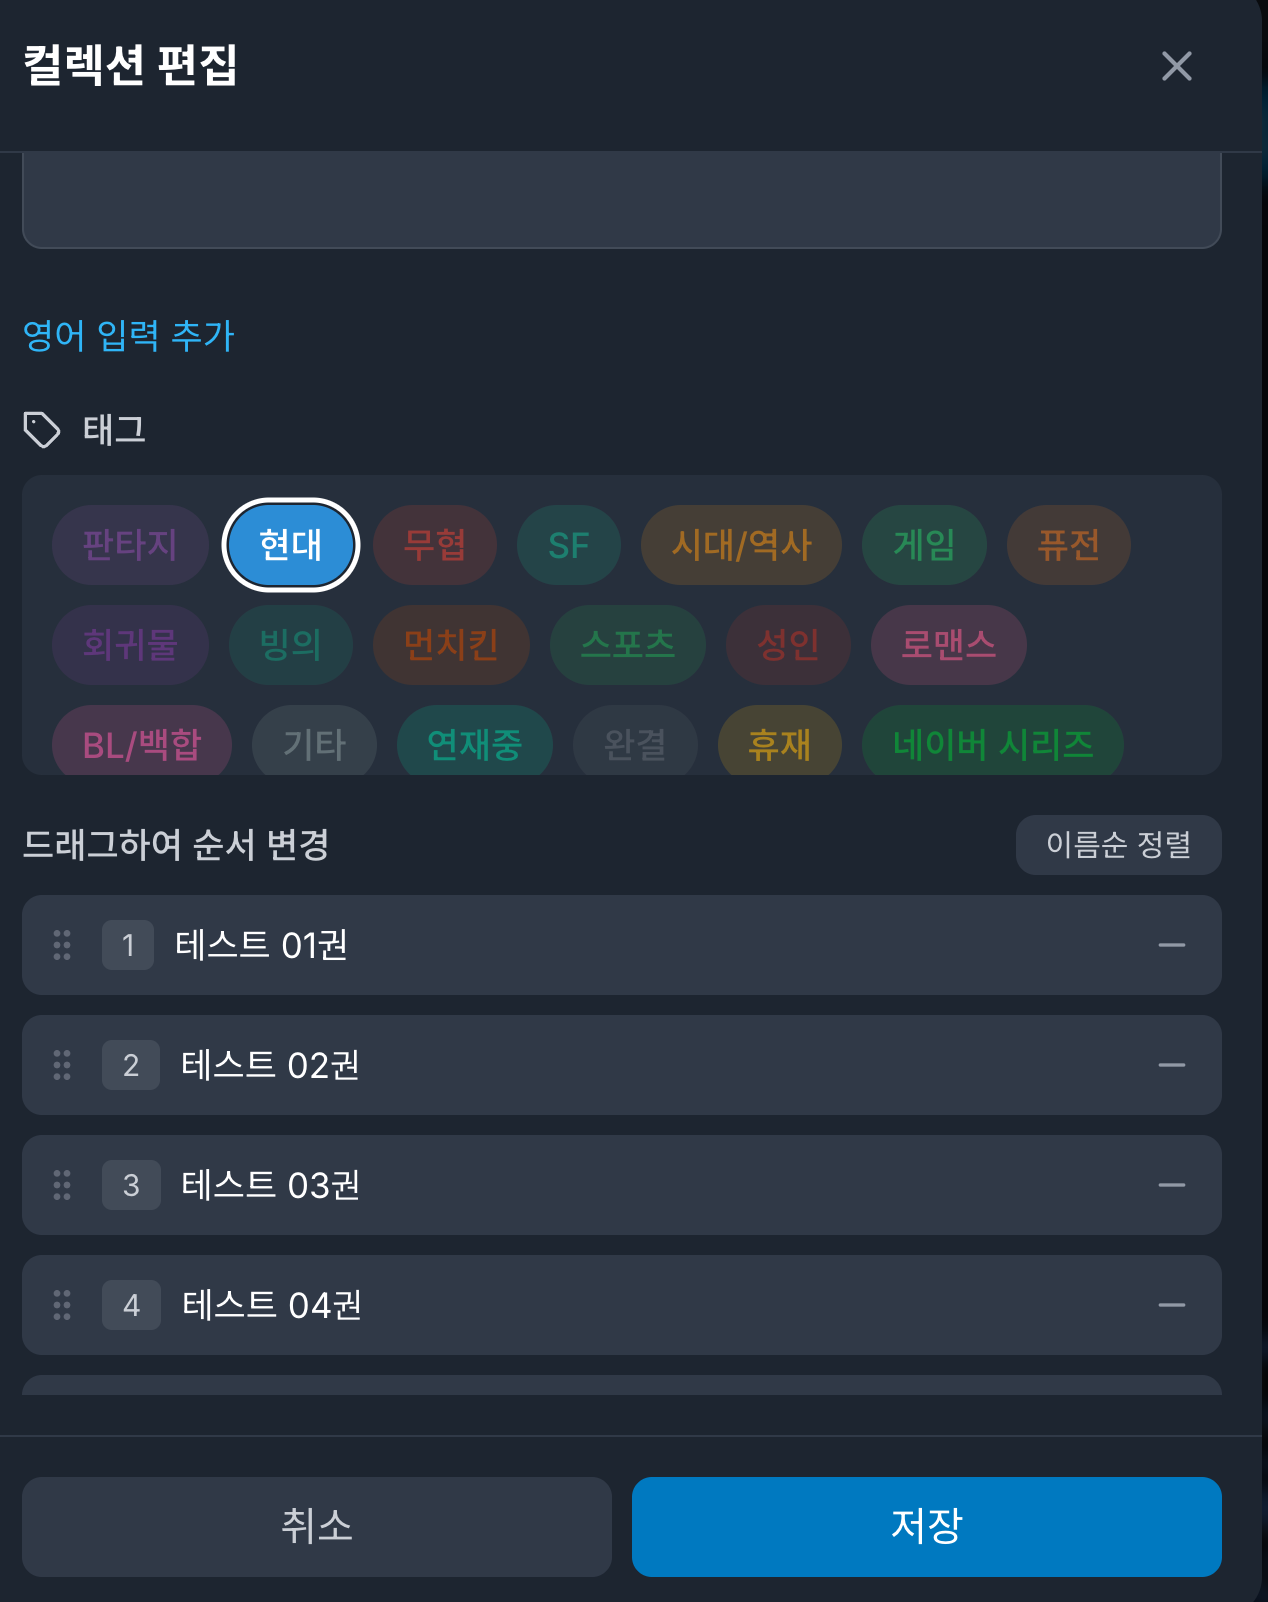
Task: Click the drag handle of 테스트 01권
Action: pos(61,945)
